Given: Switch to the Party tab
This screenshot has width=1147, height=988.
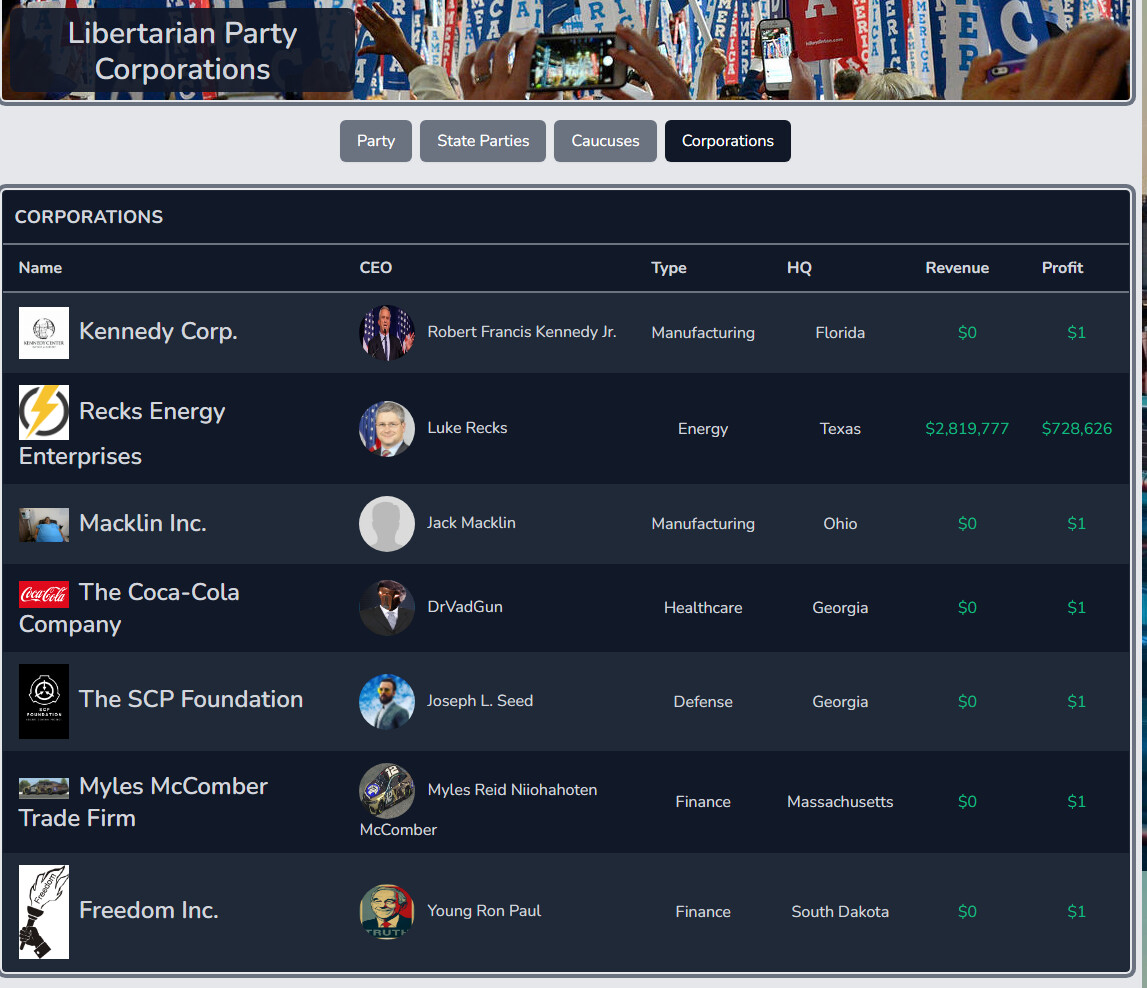Looking at the screenshot, I should point(375,141).
